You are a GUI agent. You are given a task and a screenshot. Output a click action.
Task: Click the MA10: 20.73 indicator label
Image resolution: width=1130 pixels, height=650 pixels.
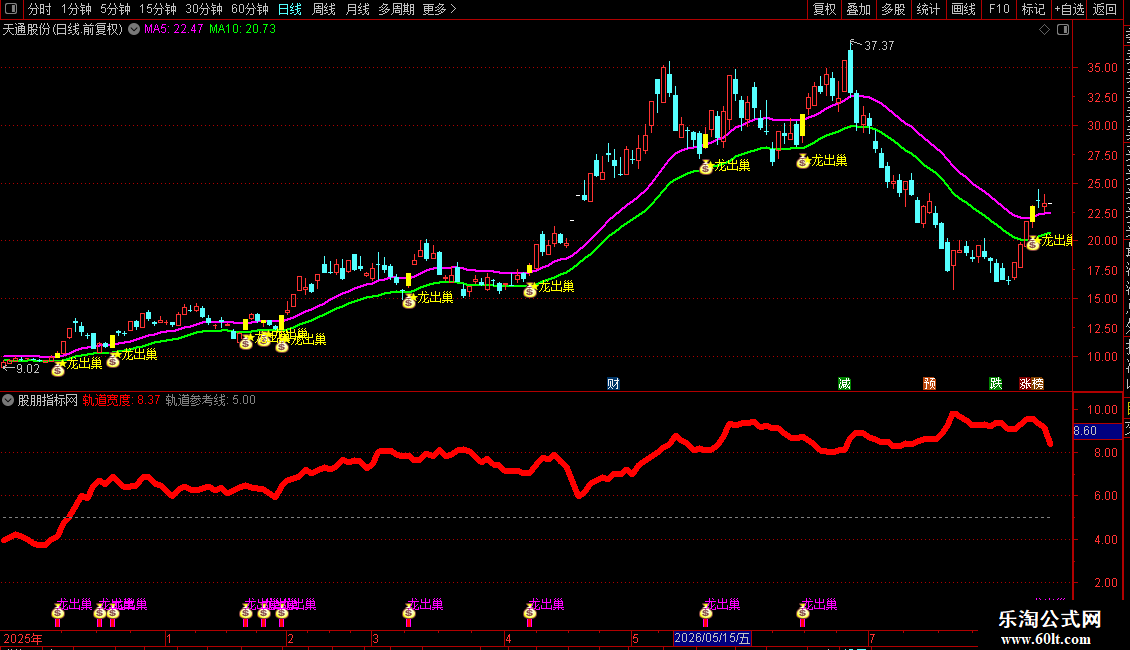(x=242, y=30)
